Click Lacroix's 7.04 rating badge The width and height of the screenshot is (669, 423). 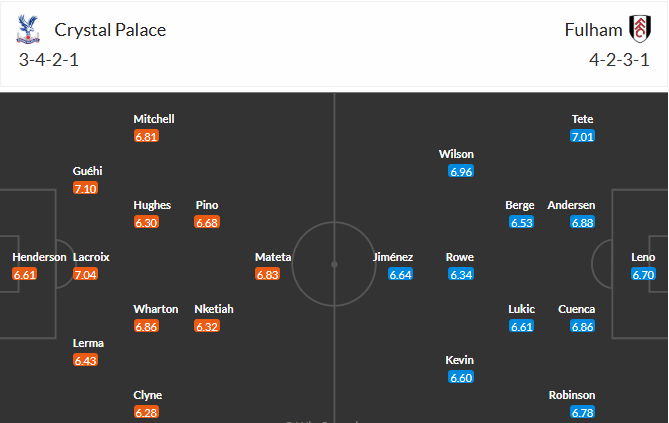[x=85, y=274]
